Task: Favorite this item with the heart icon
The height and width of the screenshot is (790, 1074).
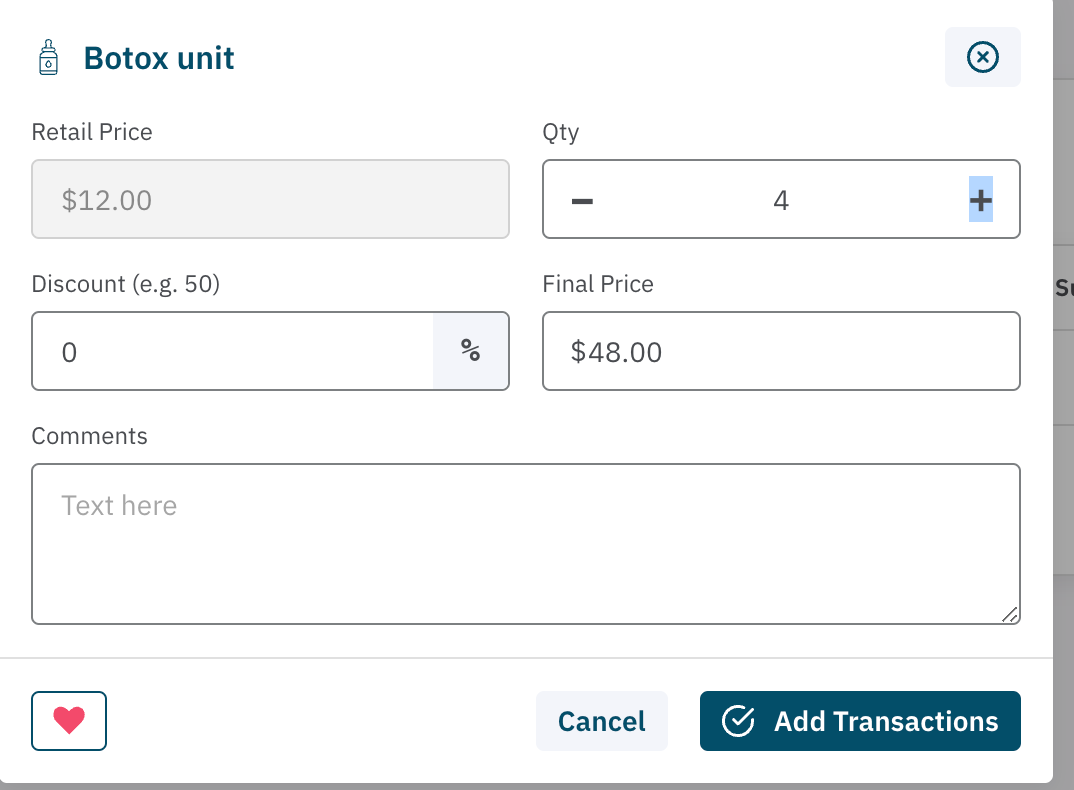Action: 69,721
